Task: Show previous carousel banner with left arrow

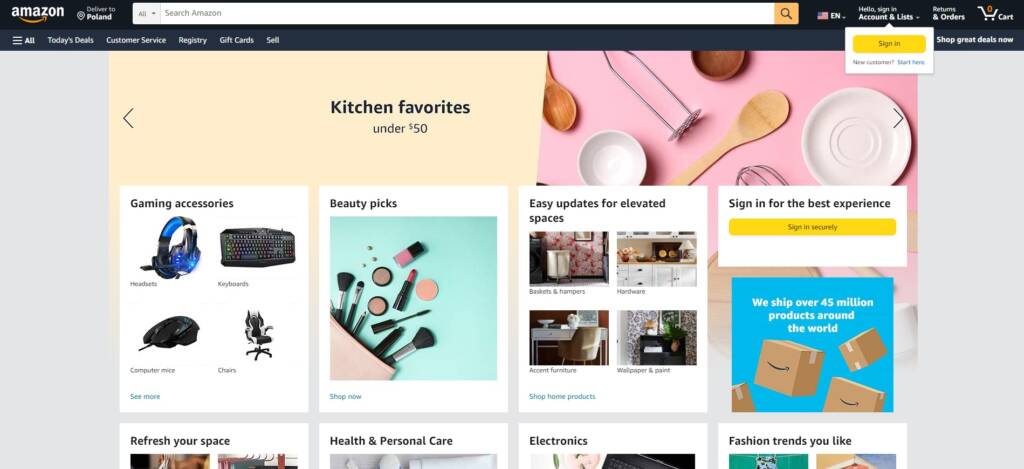Action: (128, 118)
